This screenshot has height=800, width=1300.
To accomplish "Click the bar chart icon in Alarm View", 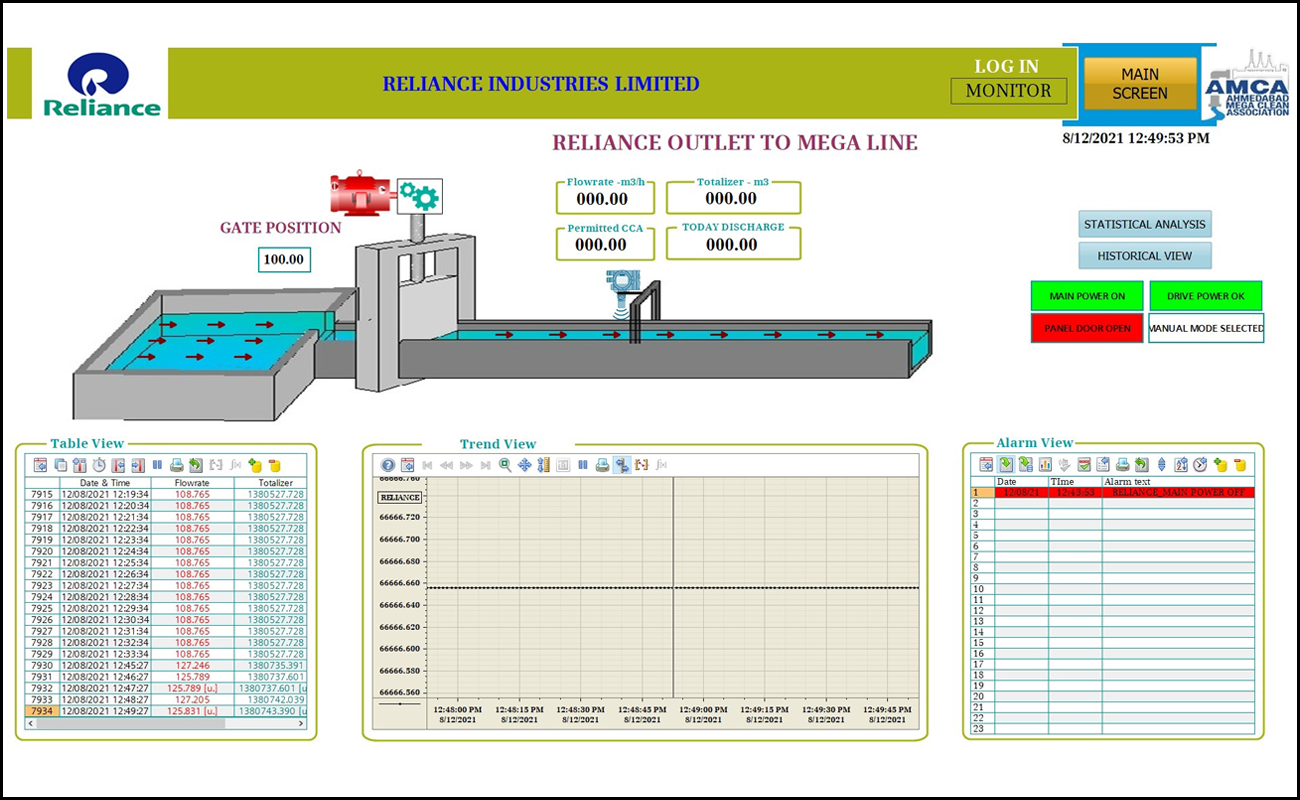I will click(1045, 464).
